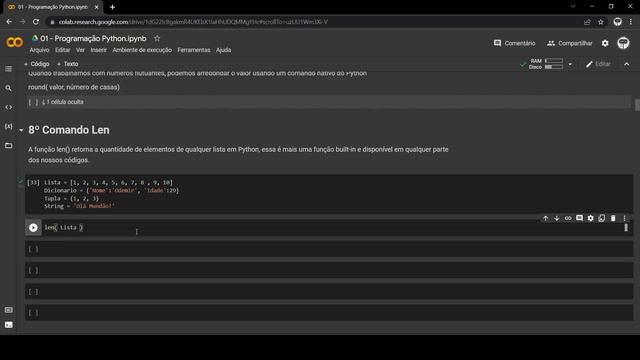The image size is (640, 360).
Task: Copy link to the selected cell
Action: (x=568, y=218)
